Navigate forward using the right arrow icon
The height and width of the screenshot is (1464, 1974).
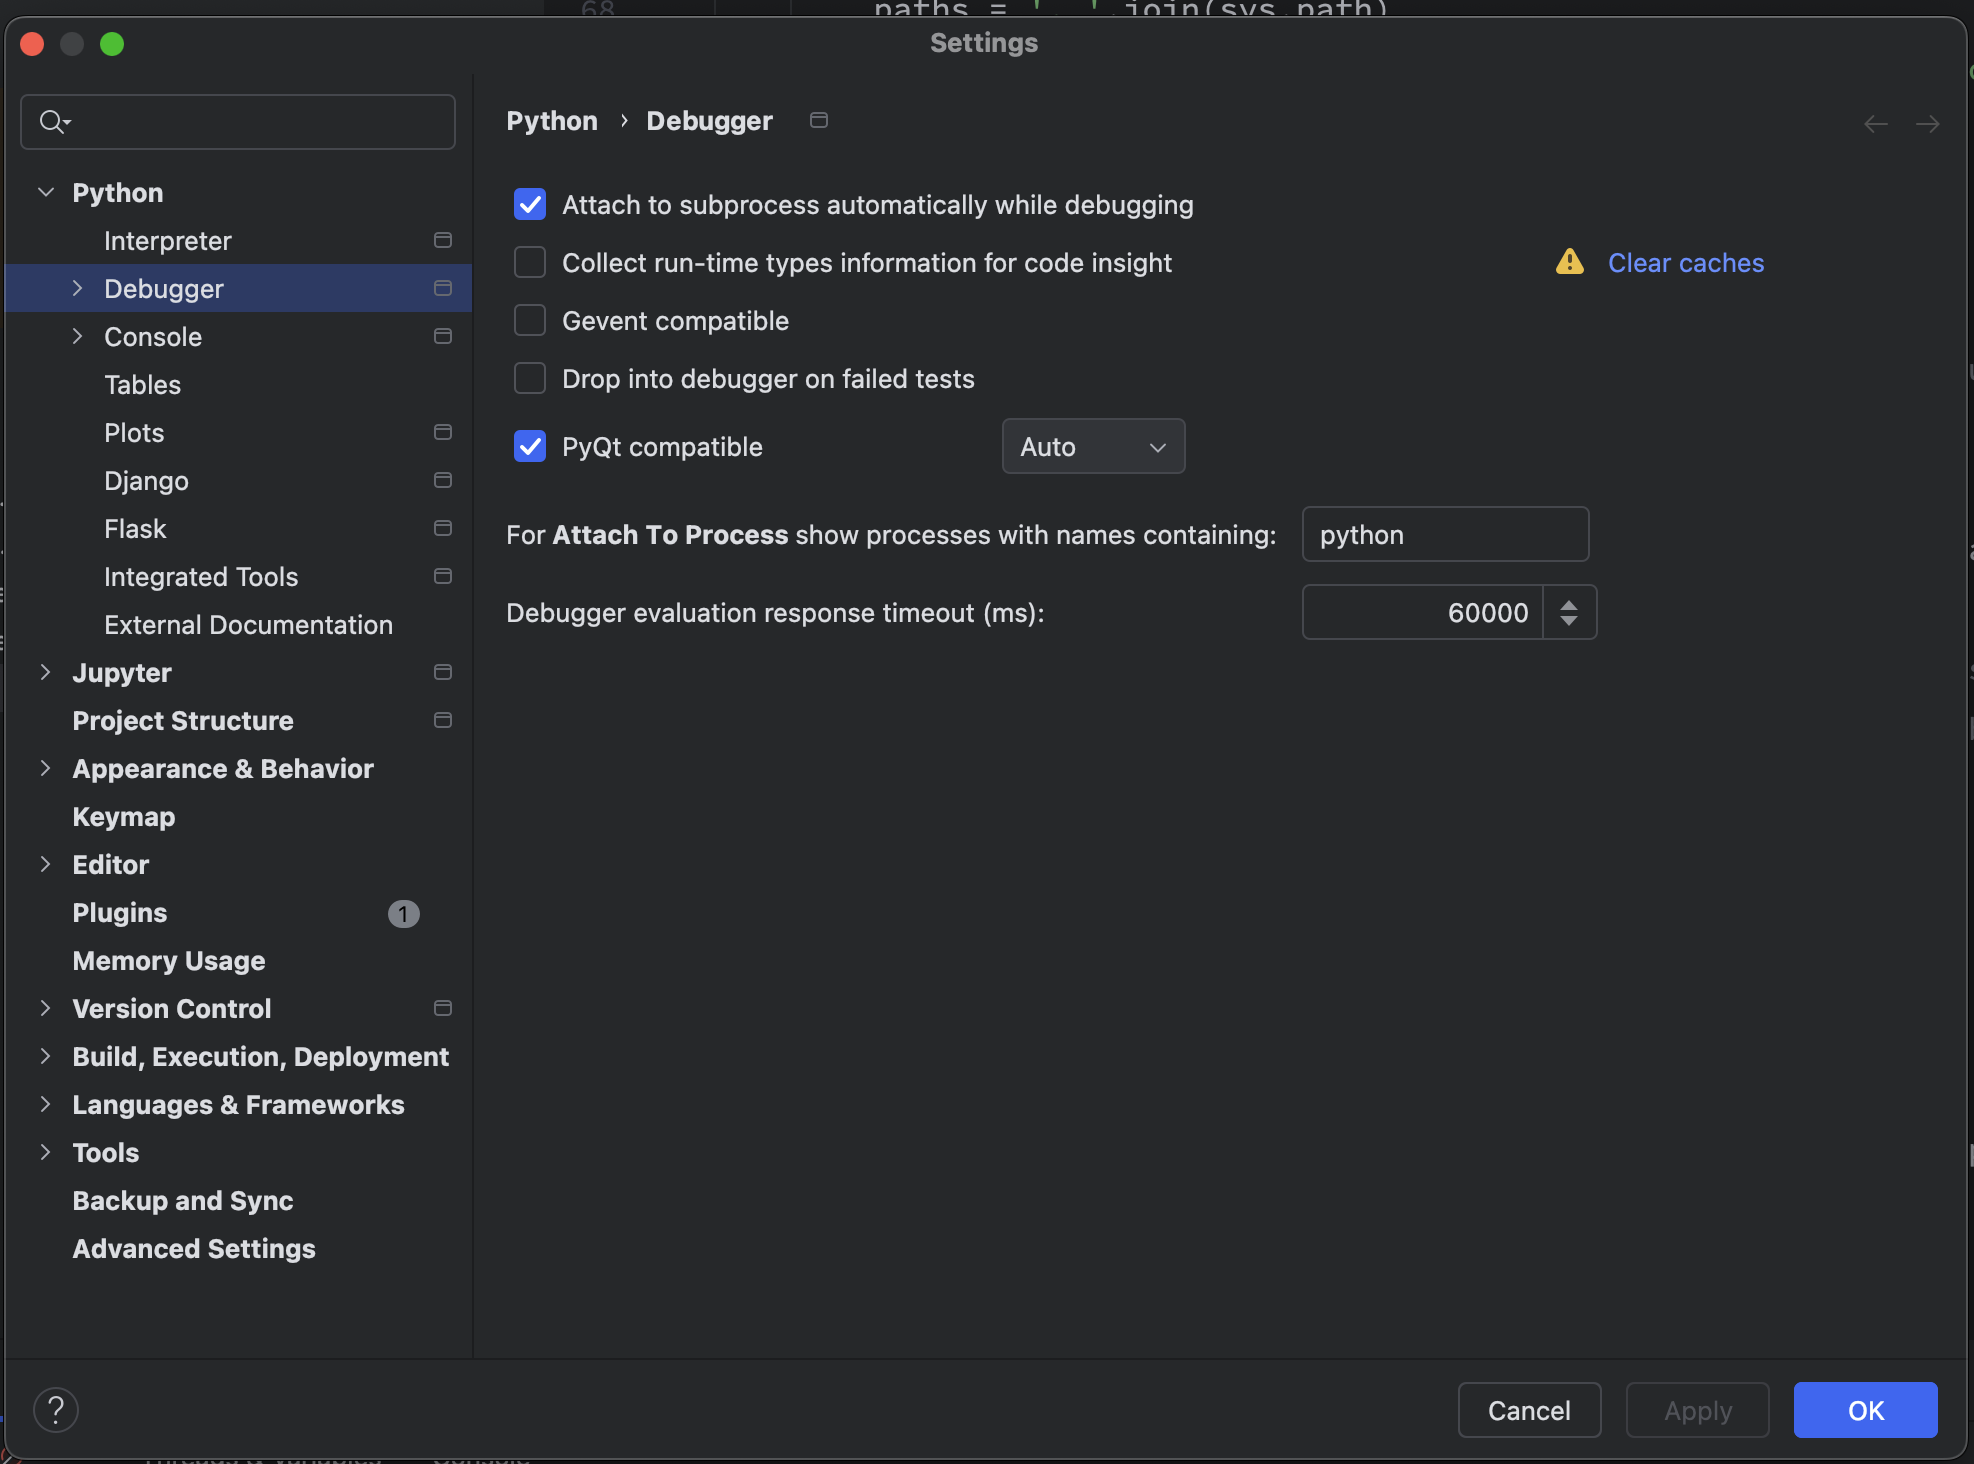click(1929, 123)
